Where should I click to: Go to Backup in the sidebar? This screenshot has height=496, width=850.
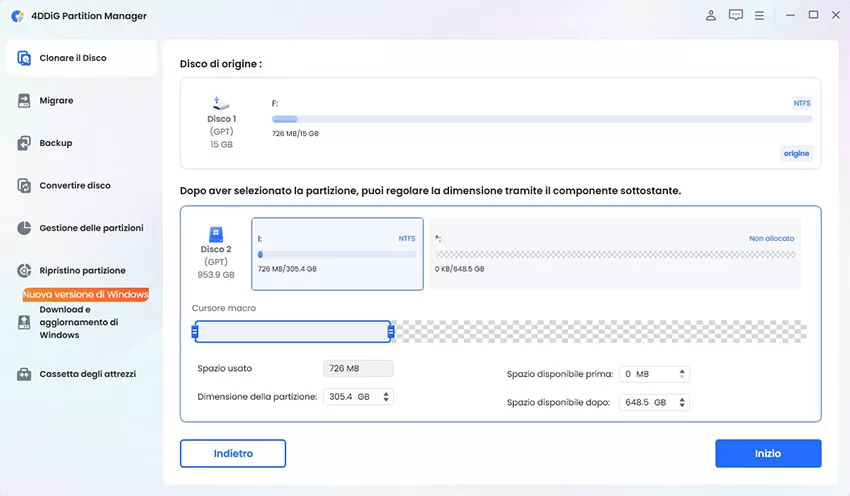pyautogui.click(x=55, y=143)
